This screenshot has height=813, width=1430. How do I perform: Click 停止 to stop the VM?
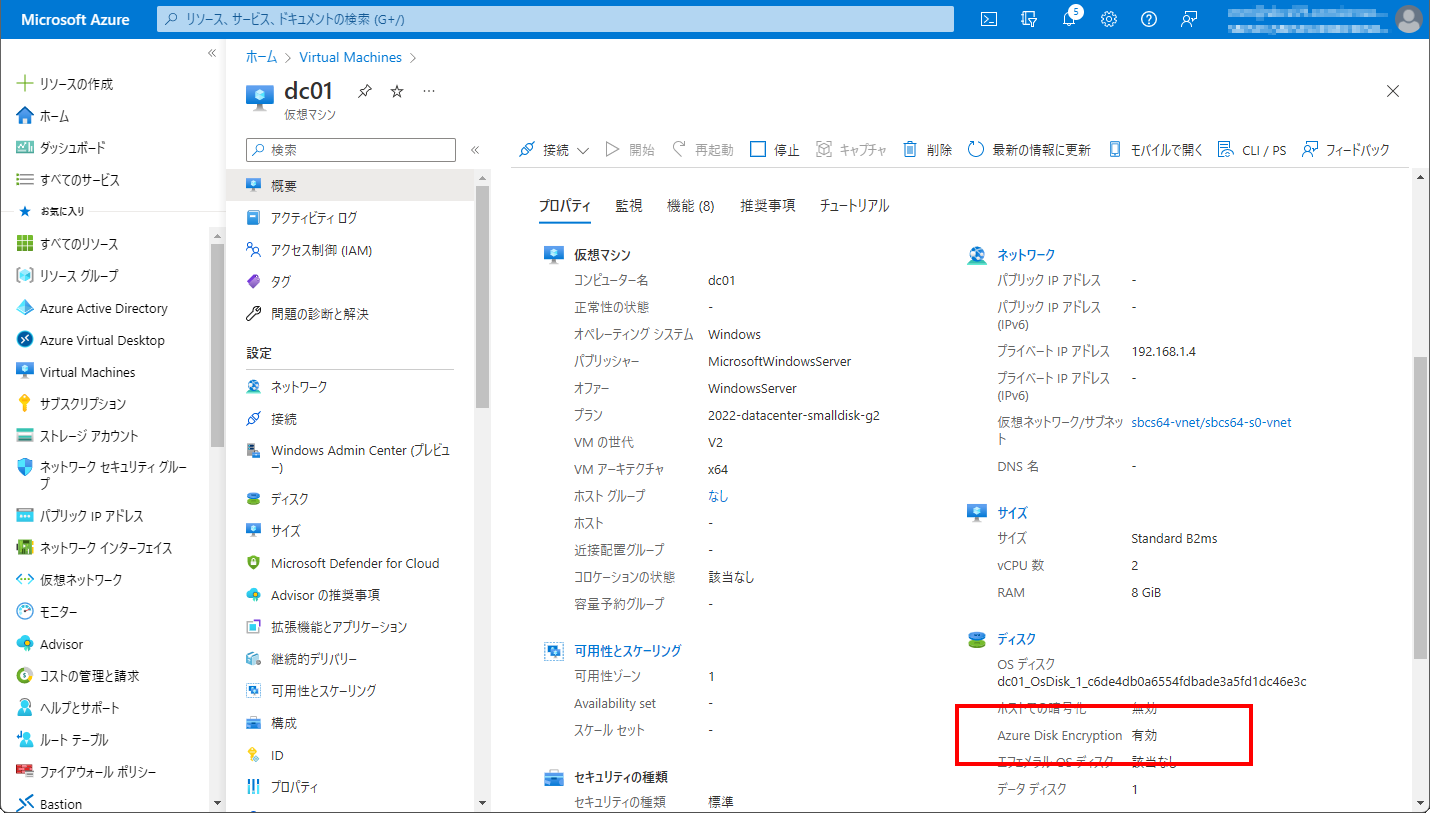(775, 150)
